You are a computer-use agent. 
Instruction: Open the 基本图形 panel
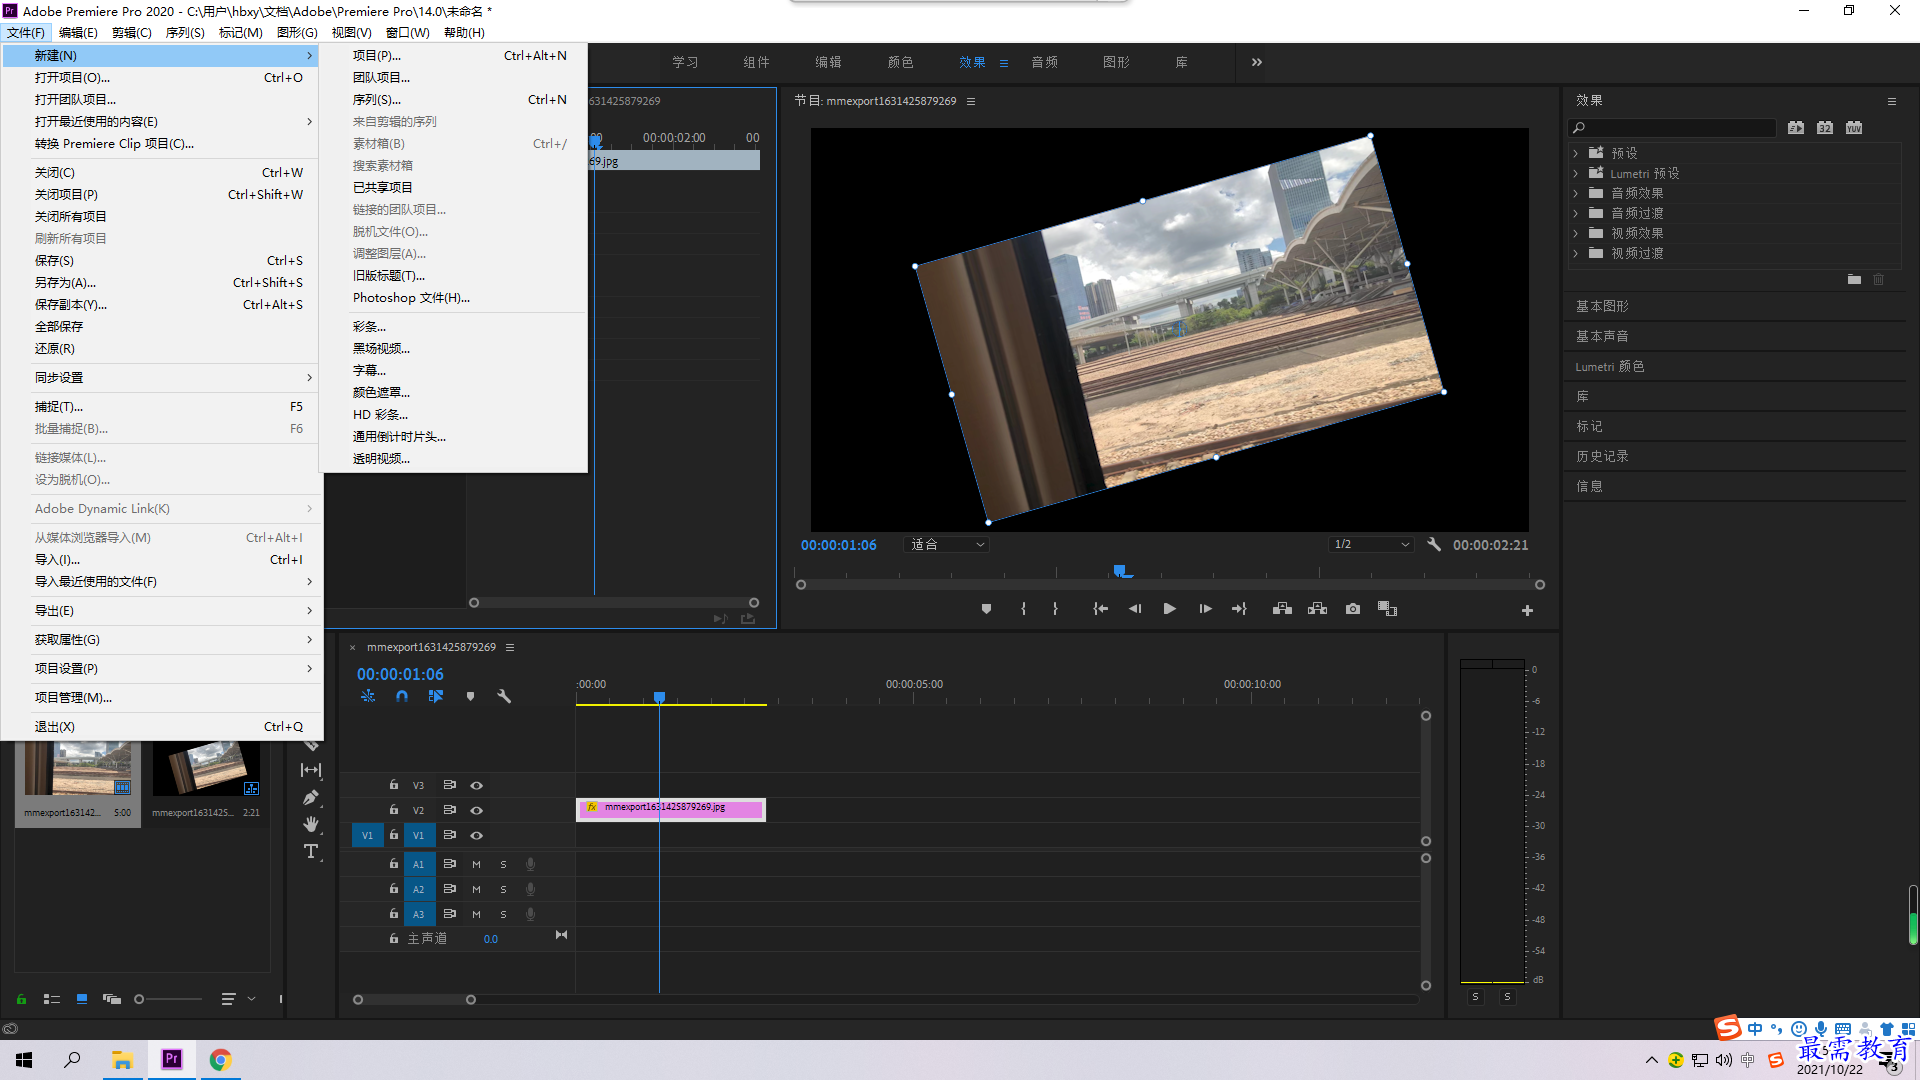[1602, 306]
